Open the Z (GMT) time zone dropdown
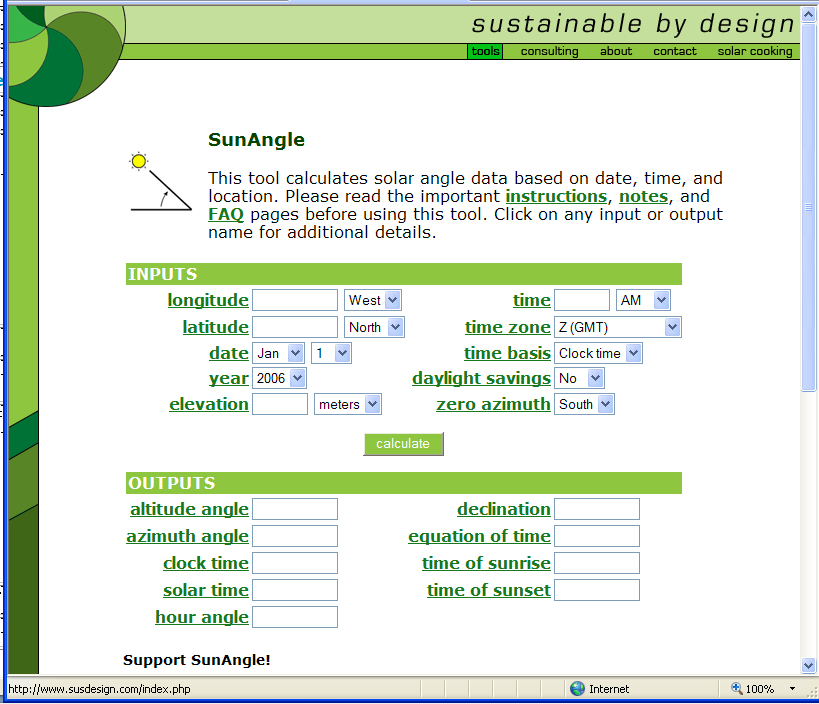 coord(618,327)
